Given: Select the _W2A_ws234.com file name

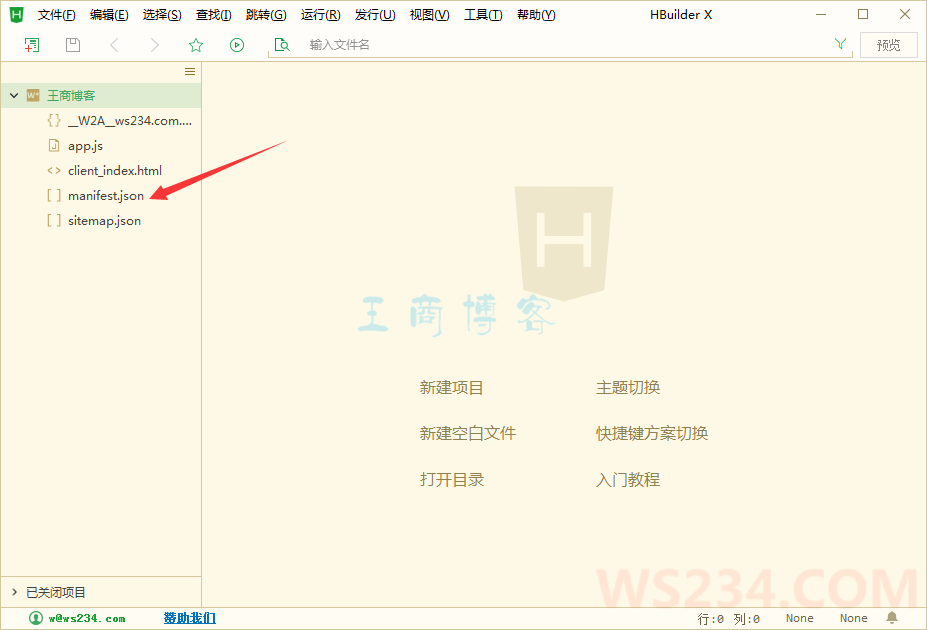Looking at the screenshot, I should point(130,121).
